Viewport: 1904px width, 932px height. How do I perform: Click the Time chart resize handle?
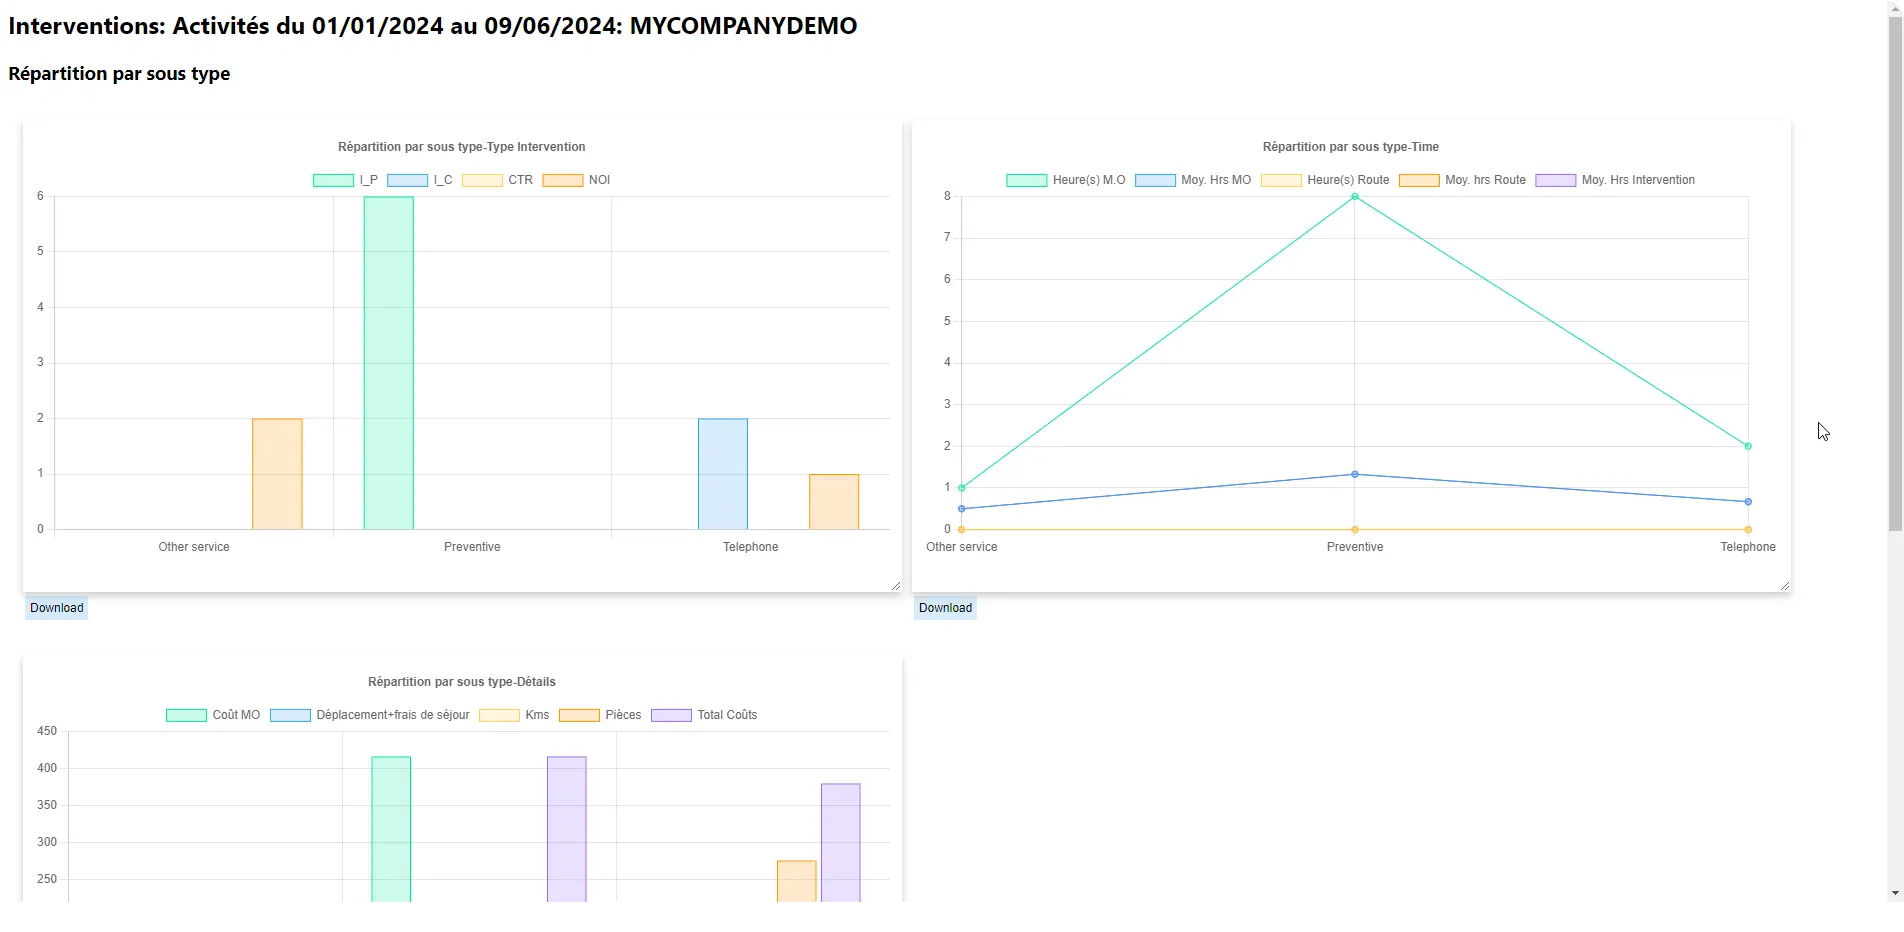point(1784,586)
